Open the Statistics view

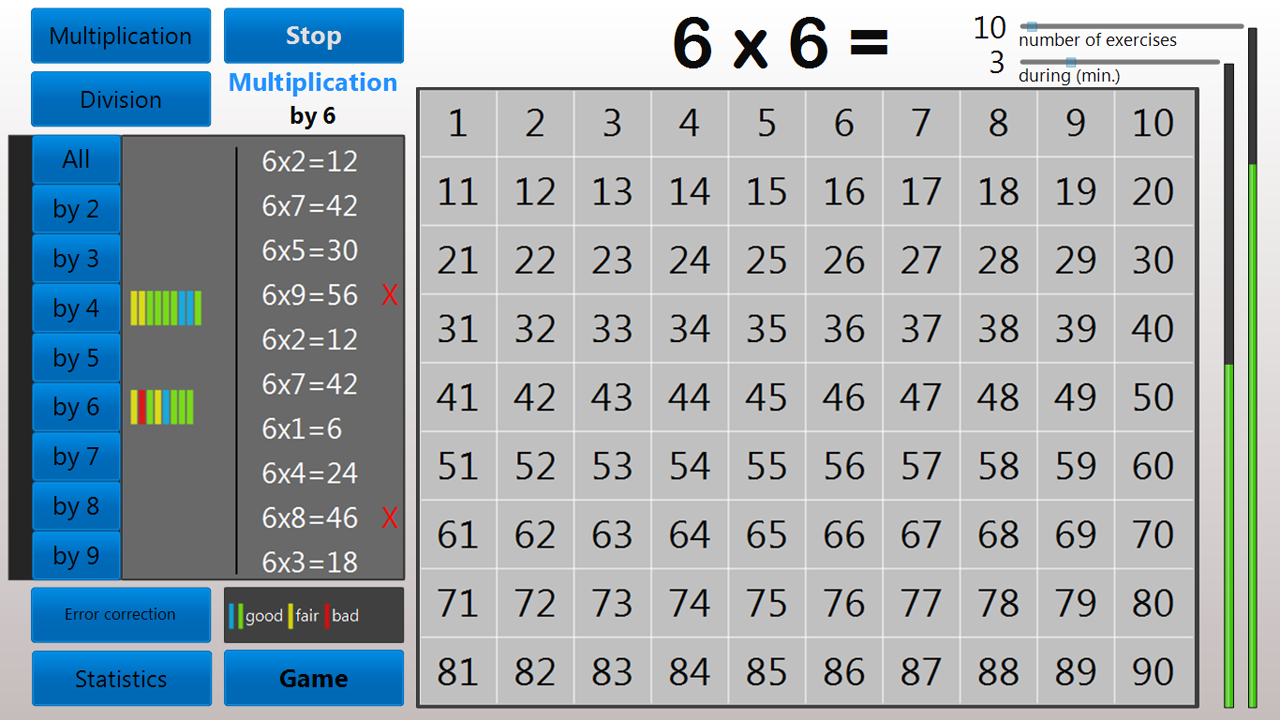[121, 678]
